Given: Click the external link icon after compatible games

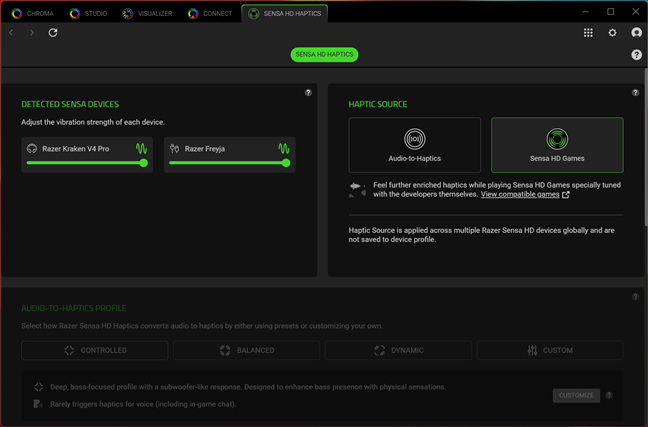Looking at the screenshot, I should pyautogui.click(x=566, y=195).
